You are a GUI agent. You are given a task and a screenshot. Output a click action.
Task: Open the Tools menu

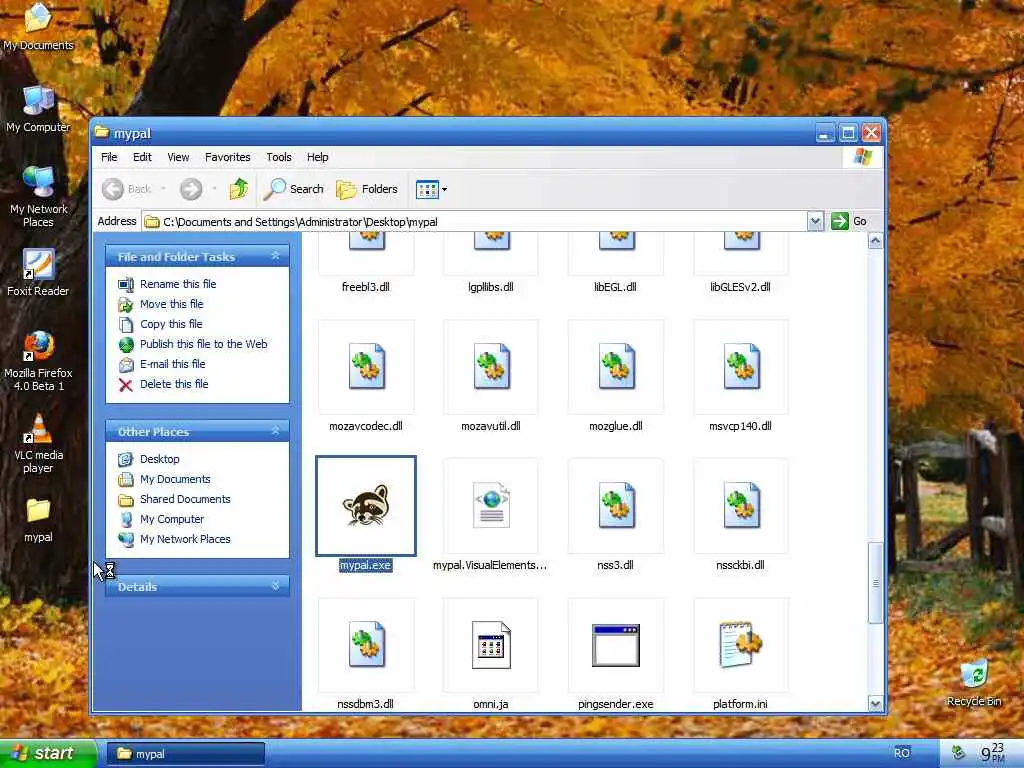click(x=279, y=157)
